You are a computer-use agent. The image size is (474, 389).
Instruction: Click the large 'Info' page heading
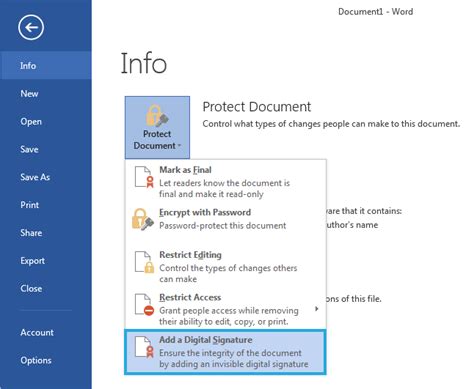tap(144, 63)
